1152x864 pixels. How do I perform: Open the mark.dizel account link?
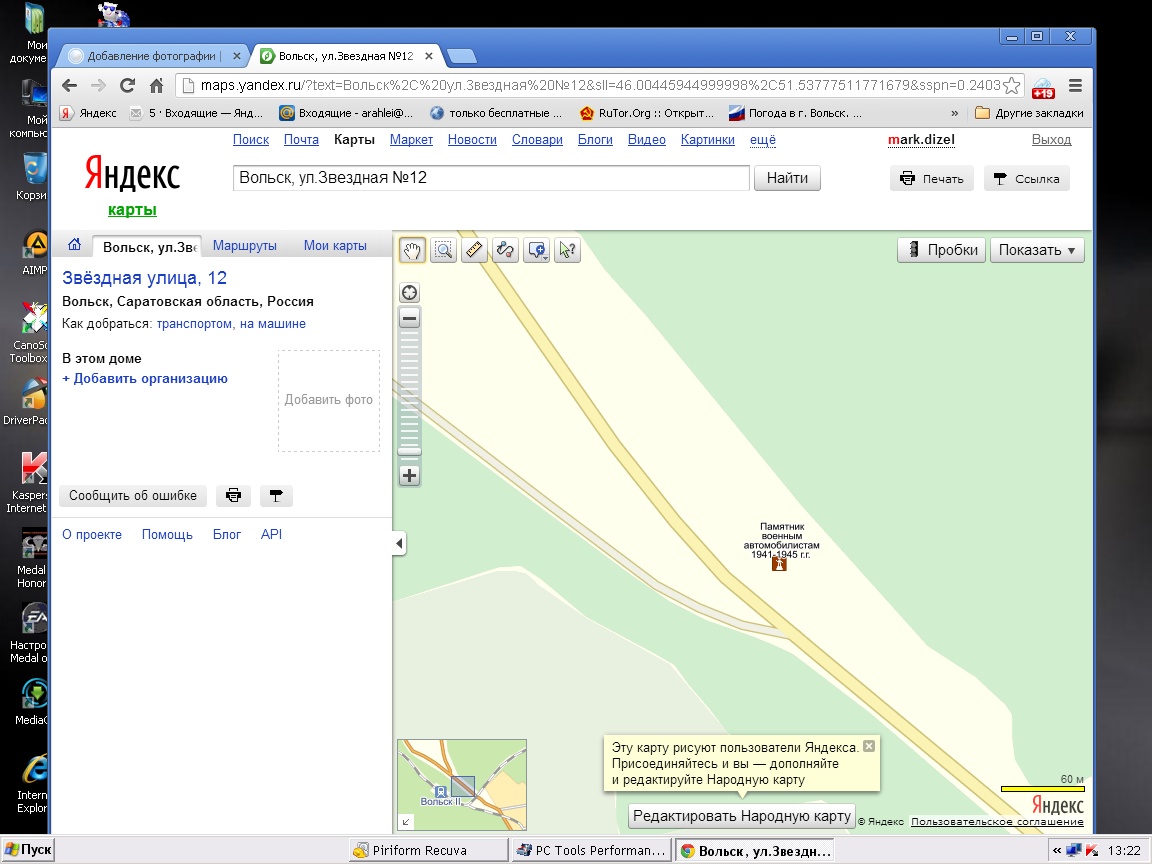[921, 140]
